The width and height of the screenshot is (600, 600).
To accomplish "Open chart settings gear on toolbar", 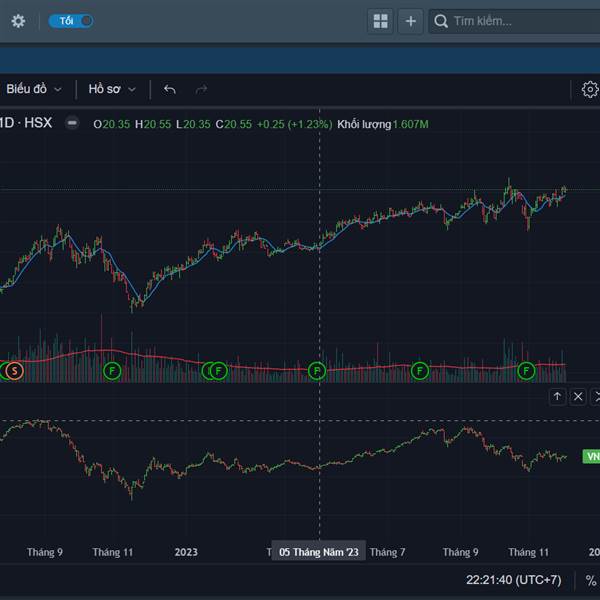I will click(590, 90).
